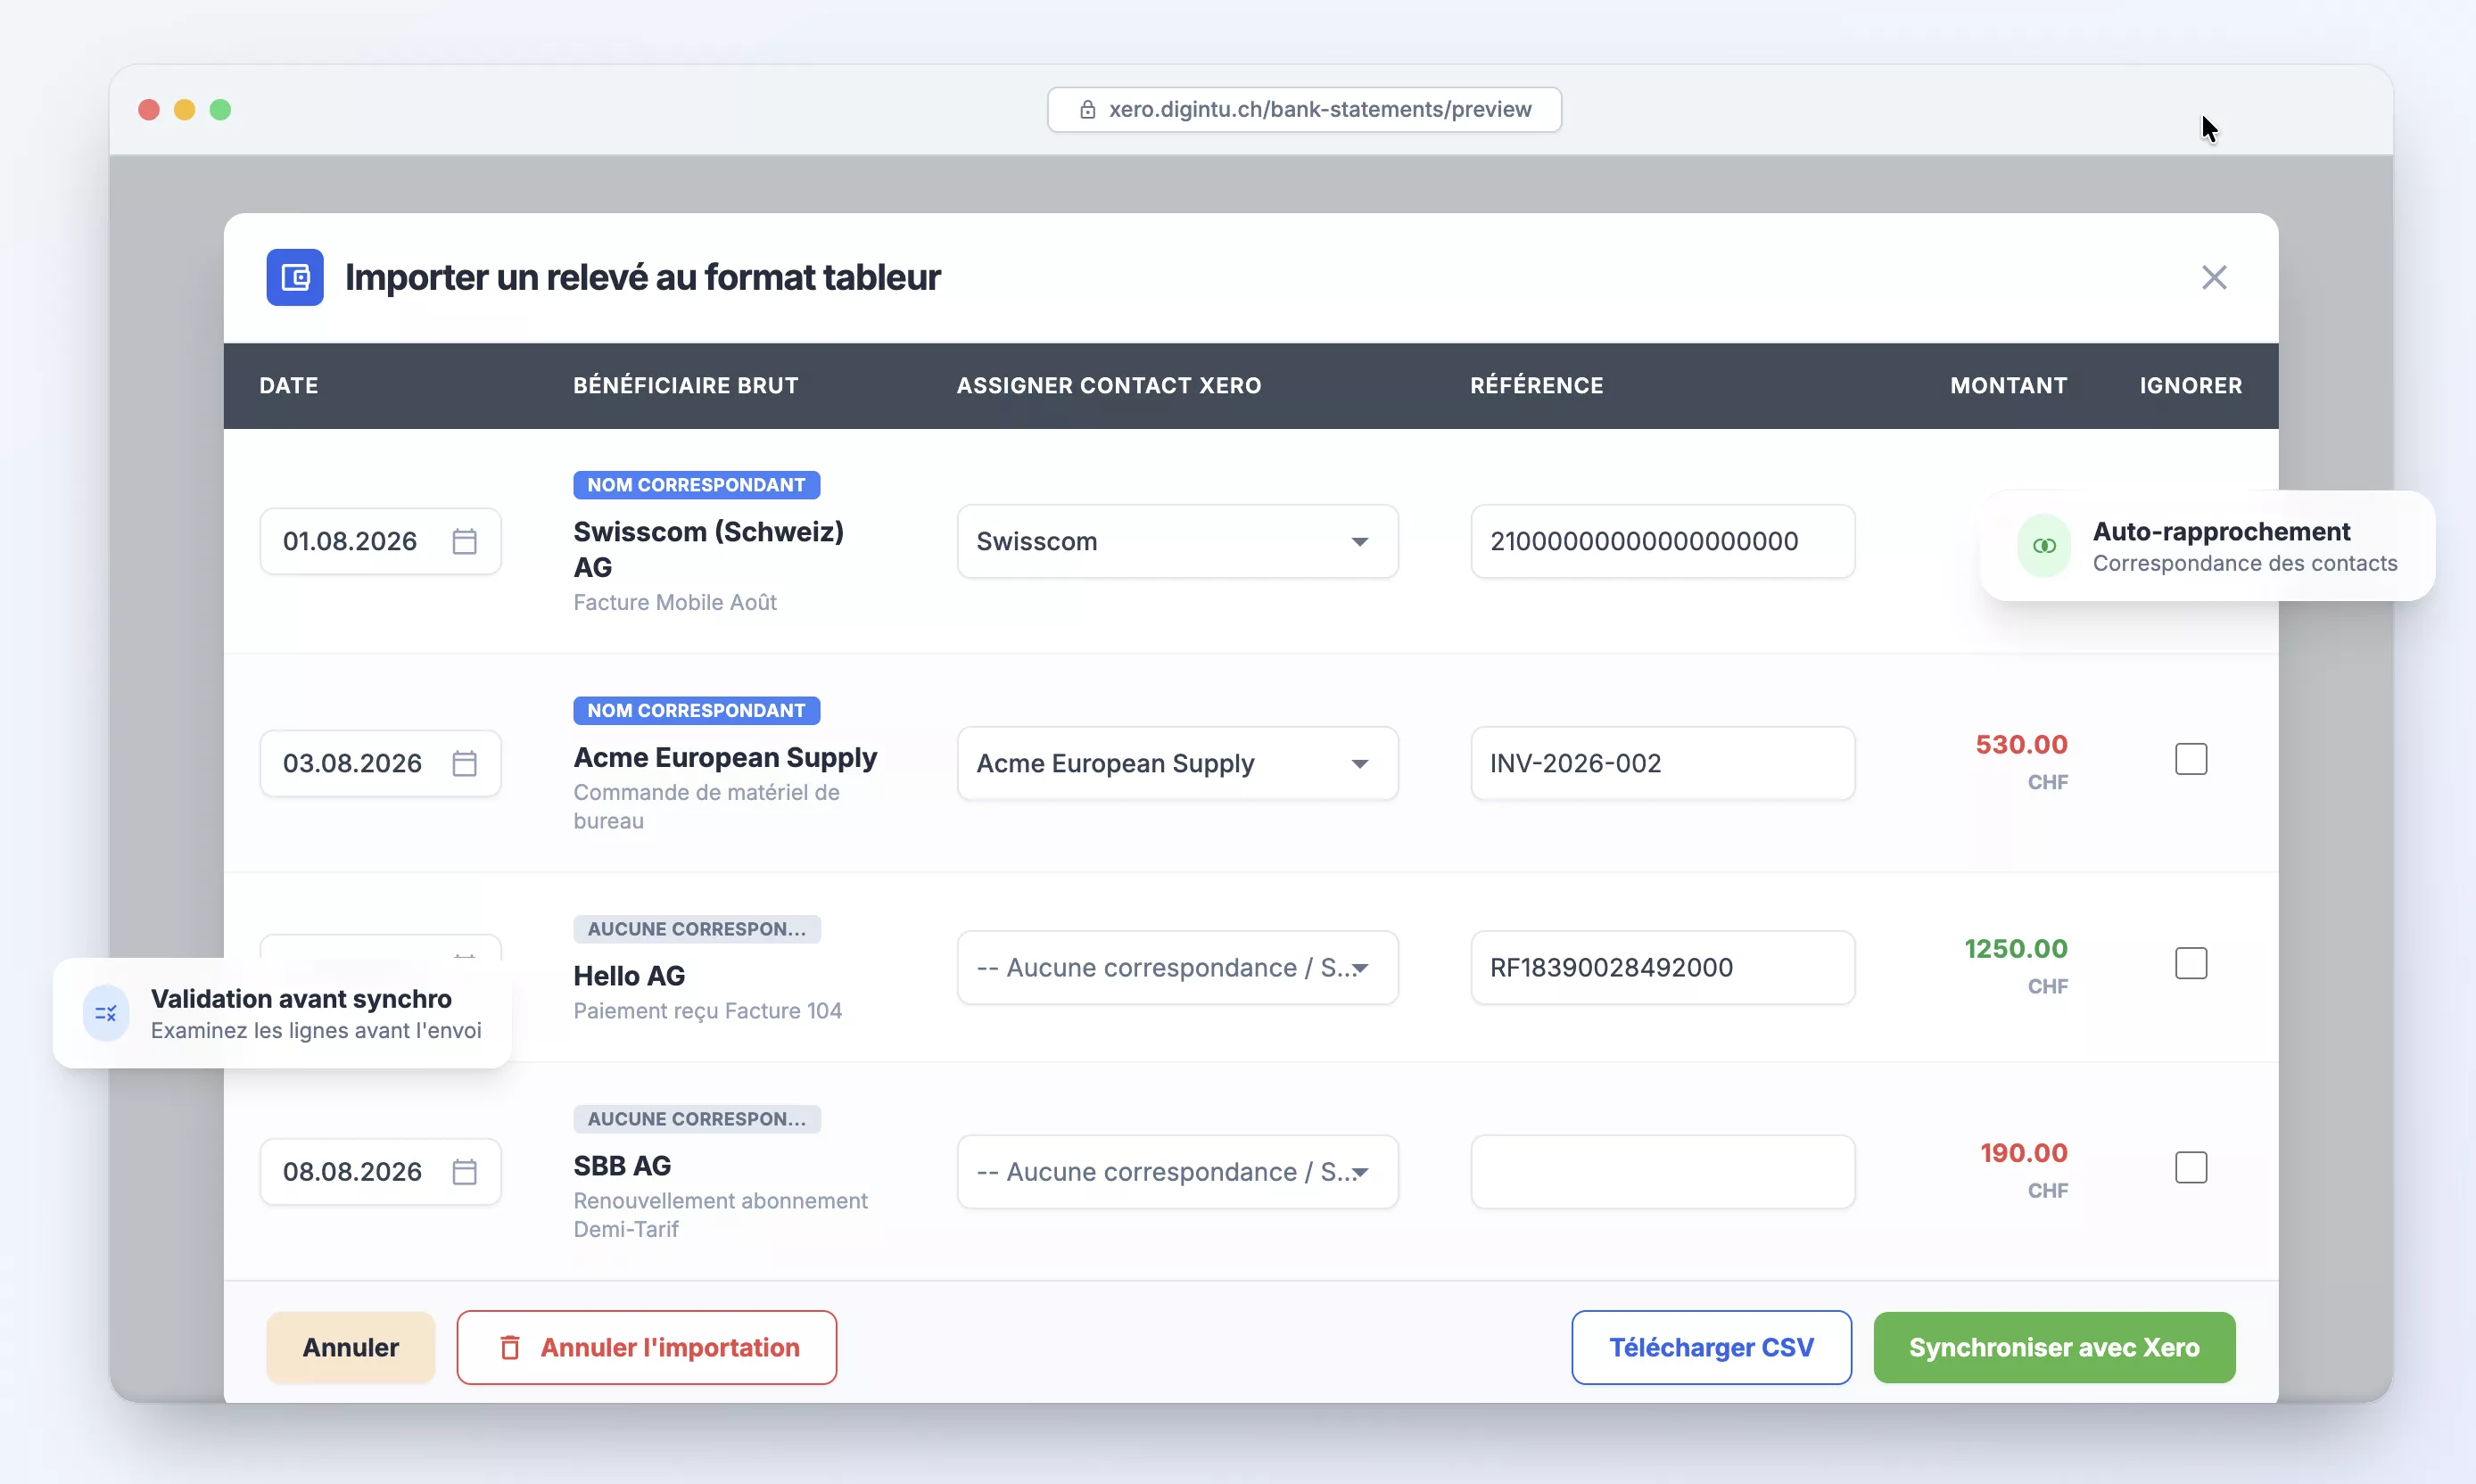Click reference field RF18390028492000
Screen dimensions: 2476x1484
[x=1662, y=967]
